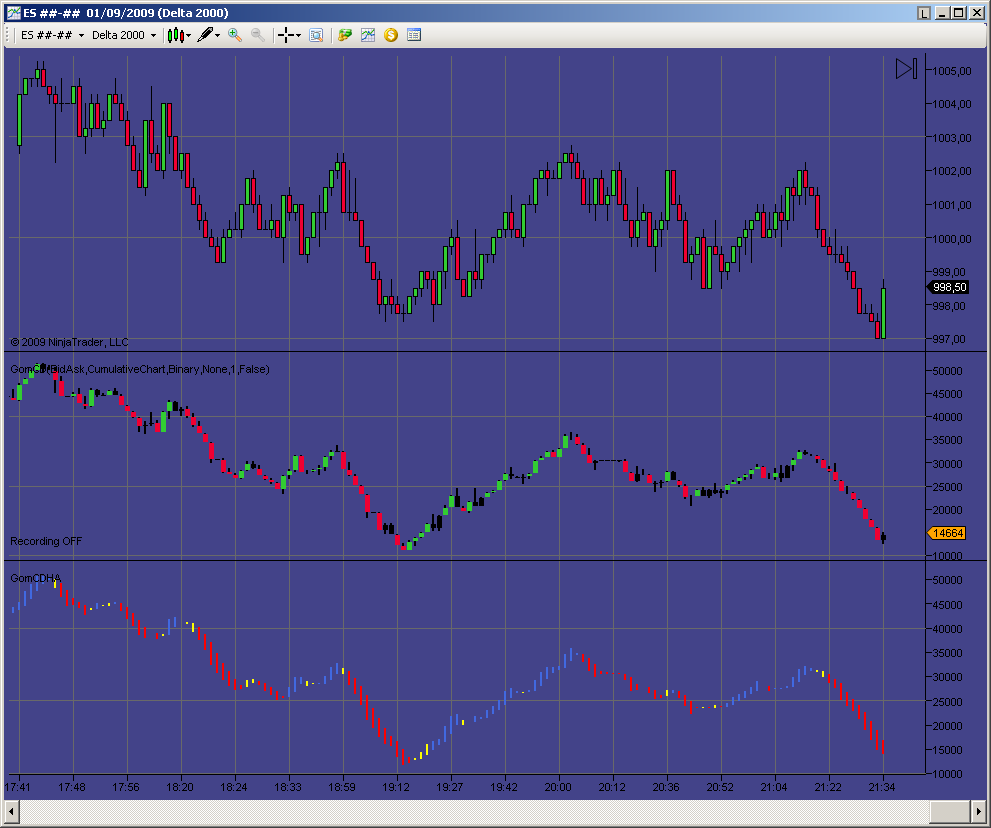Open the chart properties icon
This screenshot has width=991, height=828.
[414, 35]
